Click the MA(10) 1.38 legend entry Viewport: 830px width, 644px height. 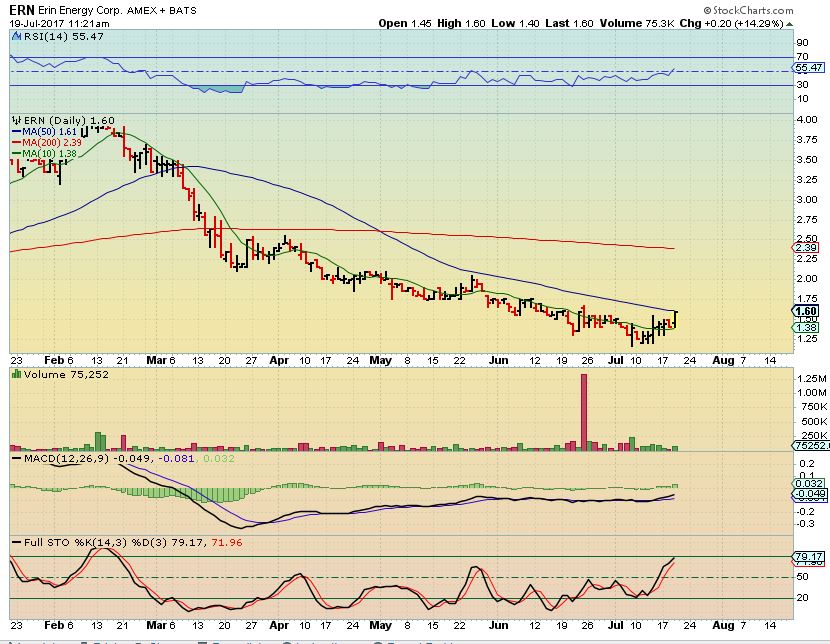click(x=44, y=154)
